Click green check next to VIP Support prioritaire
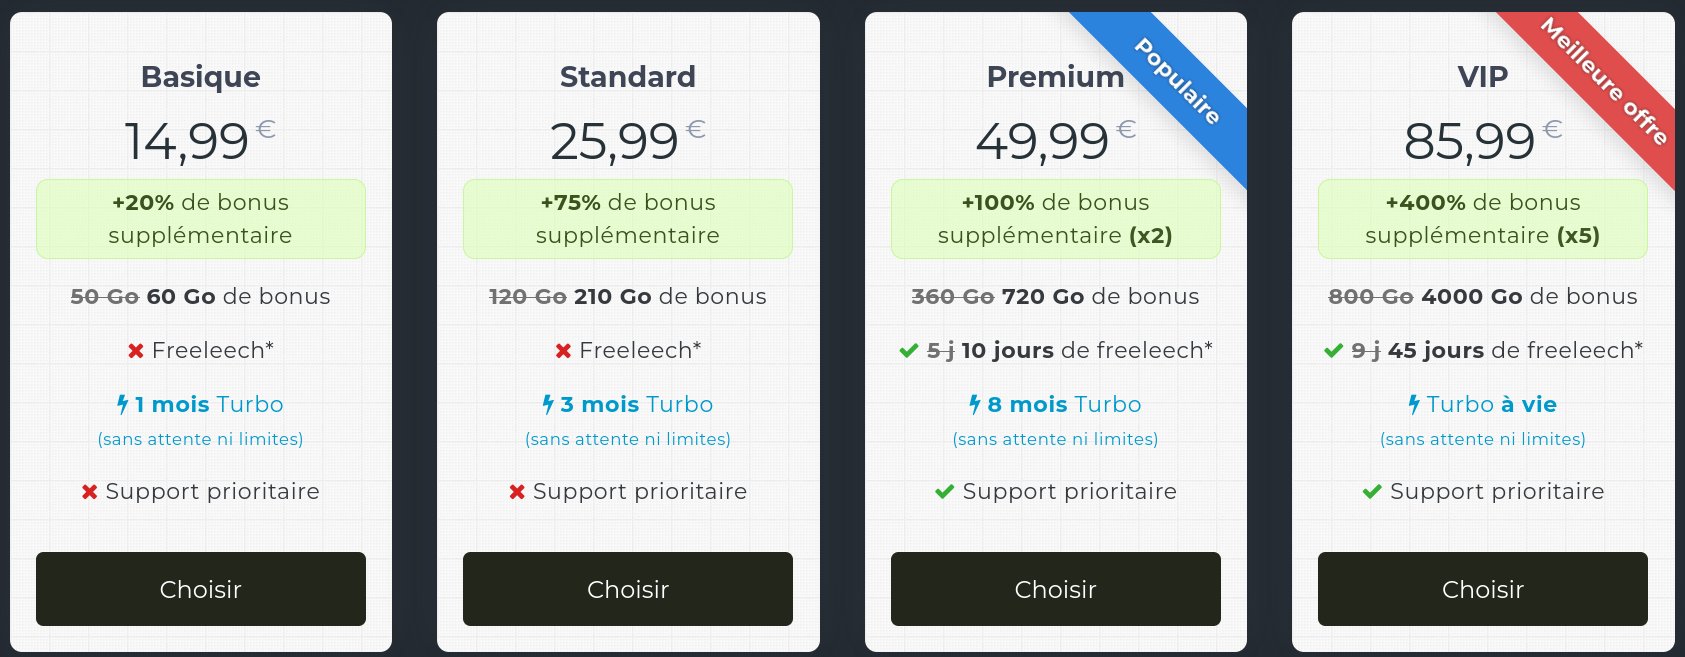1685x657 pixels. [1372, 492]
